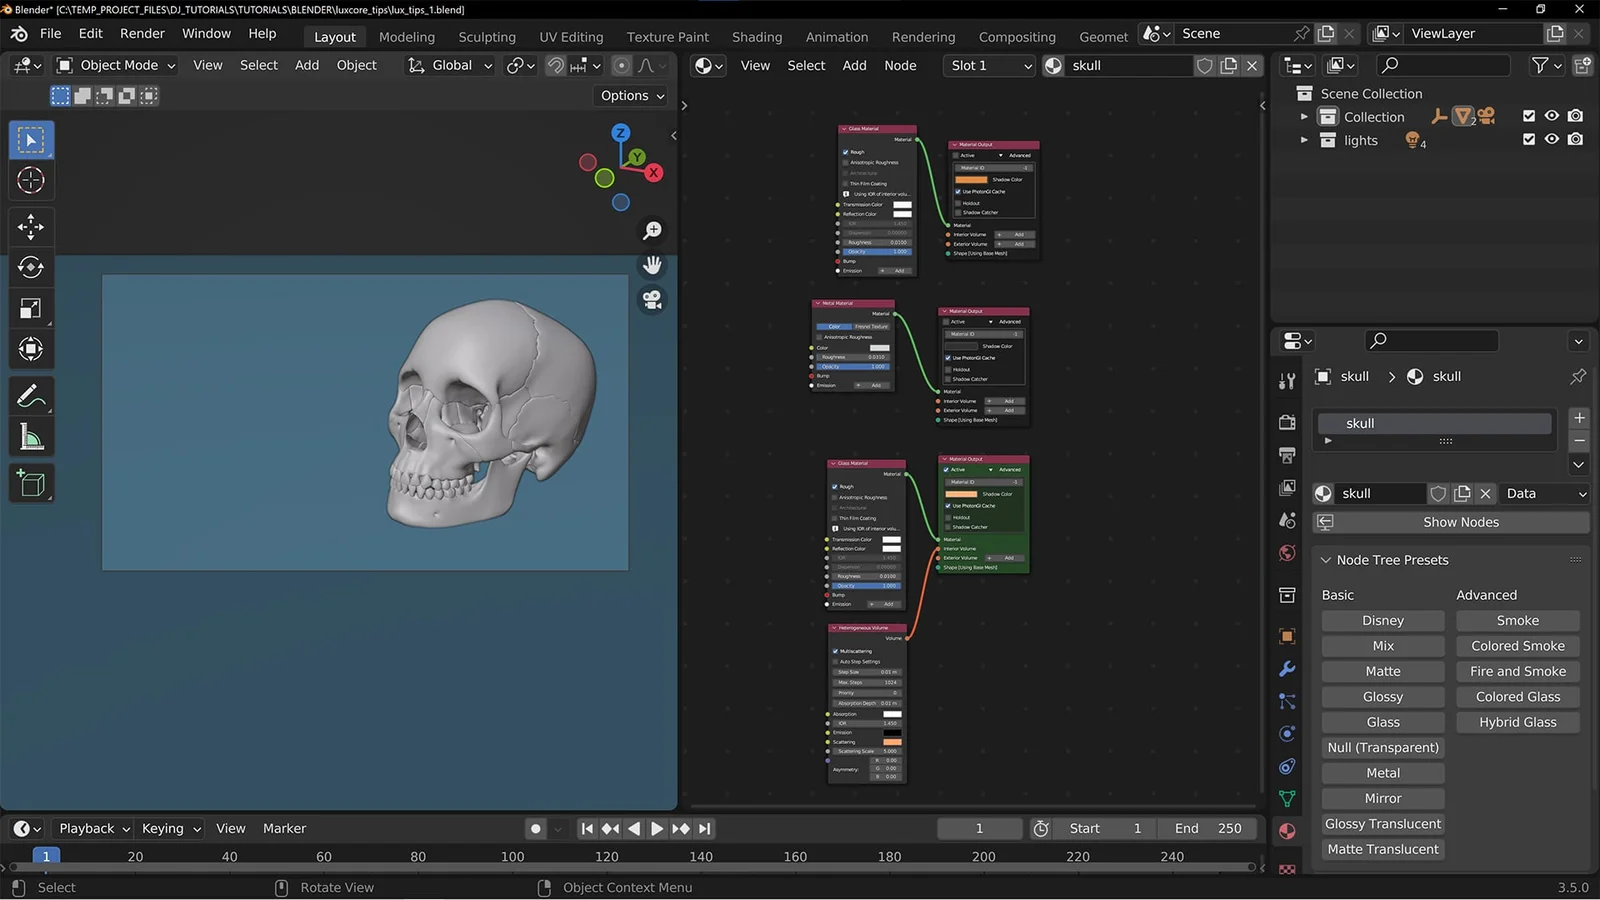Open the Object Mode dropdown
The image size is (1600, 900).
[x=115, y=65]
